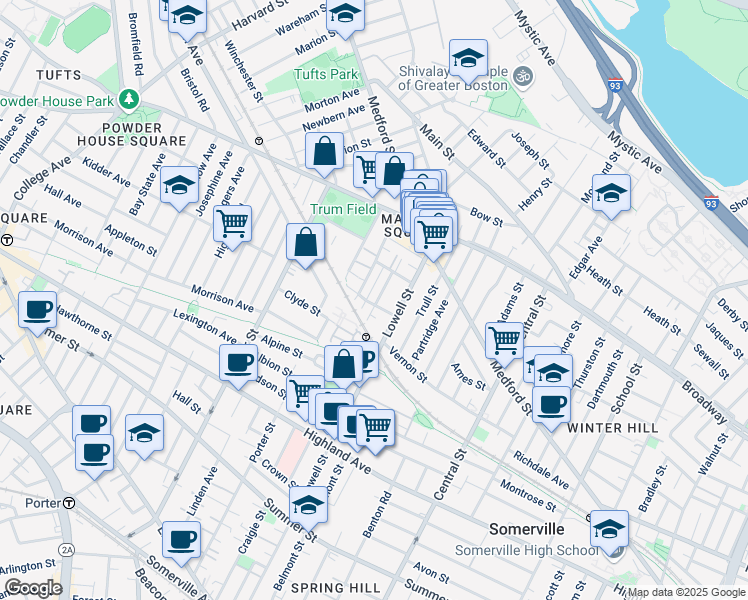The width and height of the screenshot is (748, 600).
Task: Select the I-93 shield near Mystic Ave top
Action: tap(615, 85)
